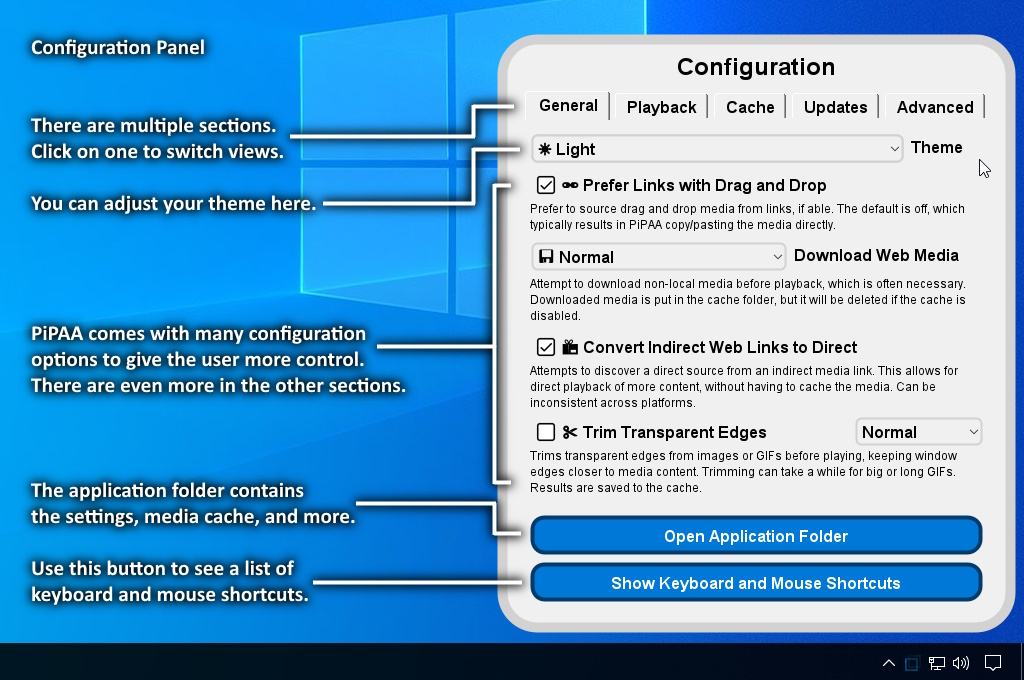Click the Trim Normal dropdown arrow
The width and height of the screenshot is (1024, 680).
tap(973, 432)
